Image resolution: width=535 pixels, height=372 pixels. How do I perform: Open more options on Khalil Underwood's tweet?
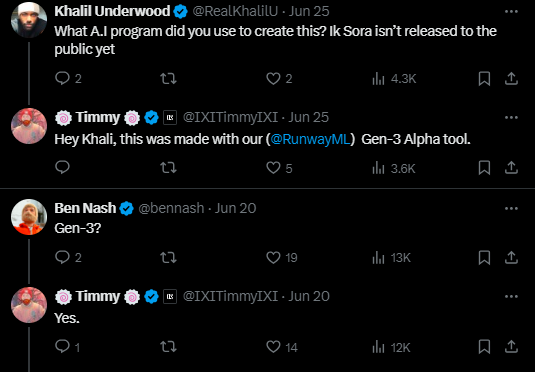[511, 12]
